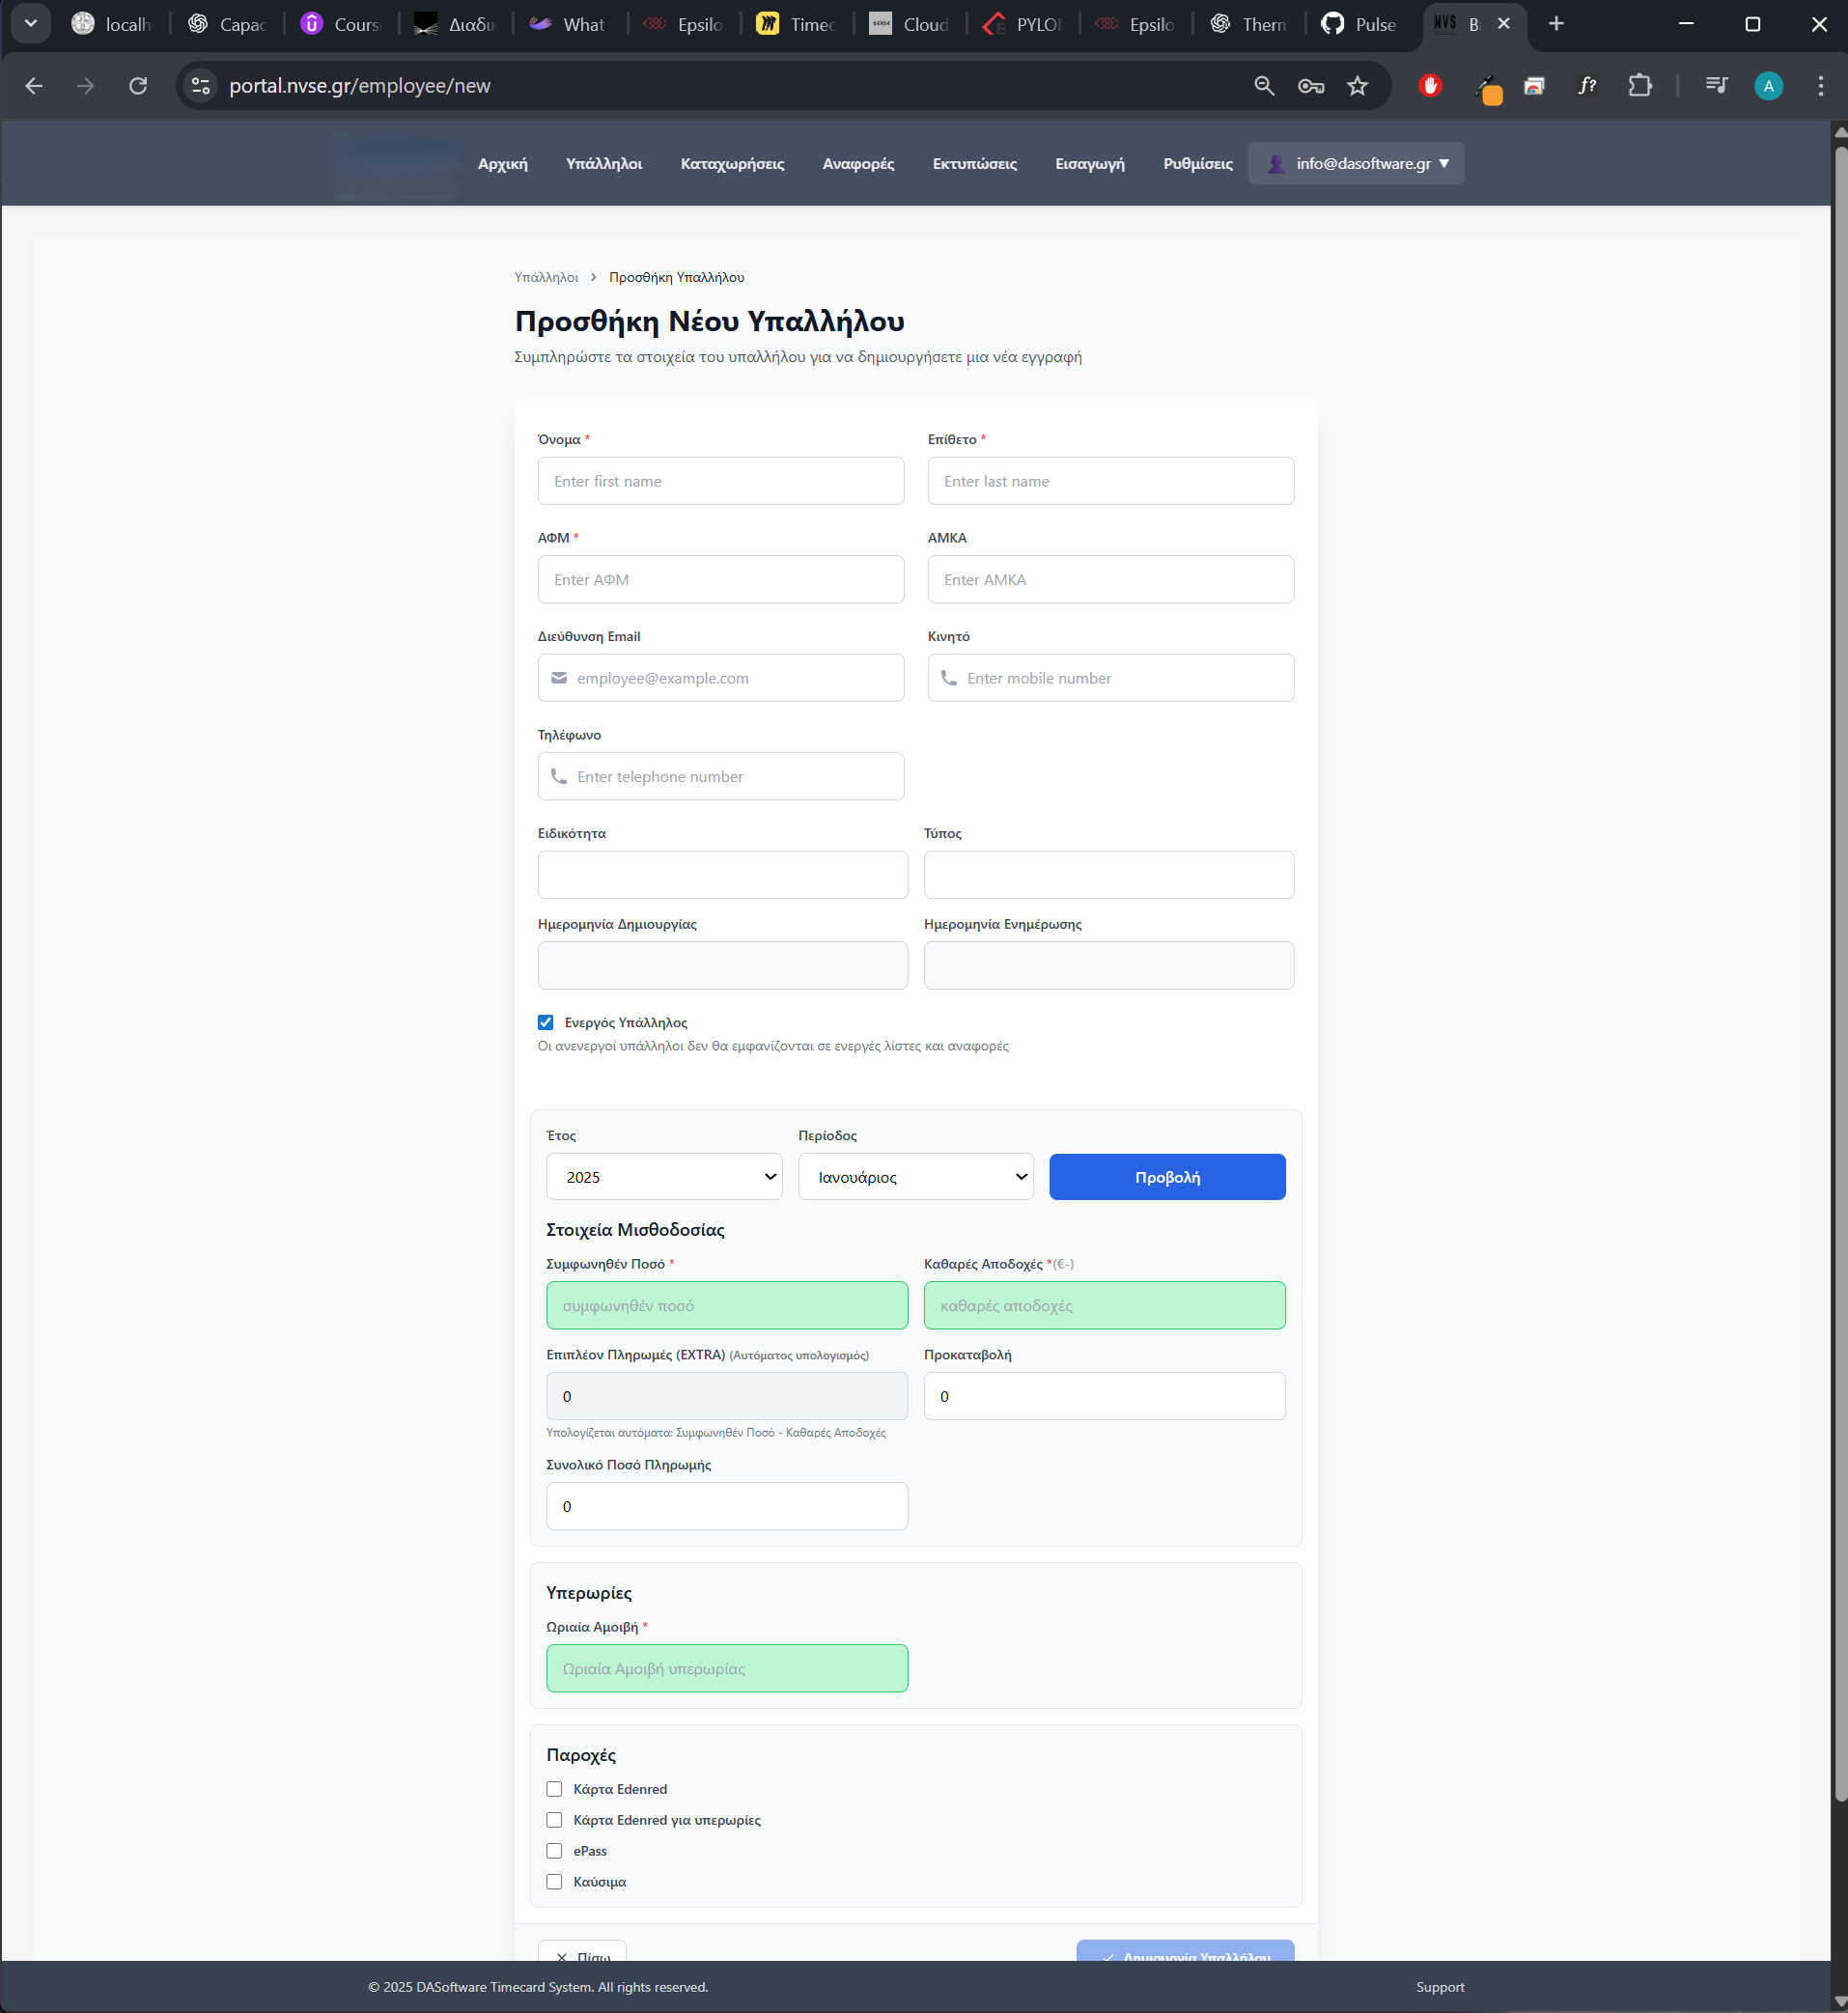
Task: Open the Fonts Ninja f? extension icon
Action: click(1587, 85)
